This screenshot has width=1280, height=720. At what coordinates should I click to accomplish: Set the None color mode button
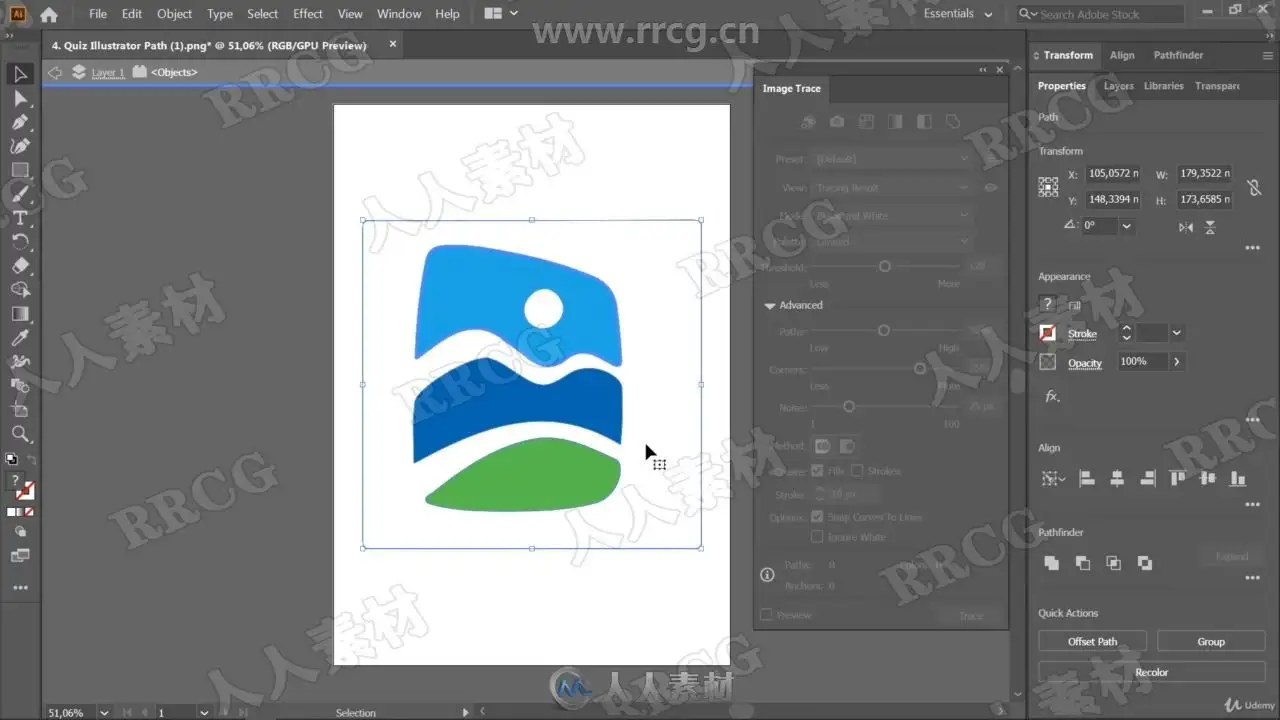coord(30,512)
